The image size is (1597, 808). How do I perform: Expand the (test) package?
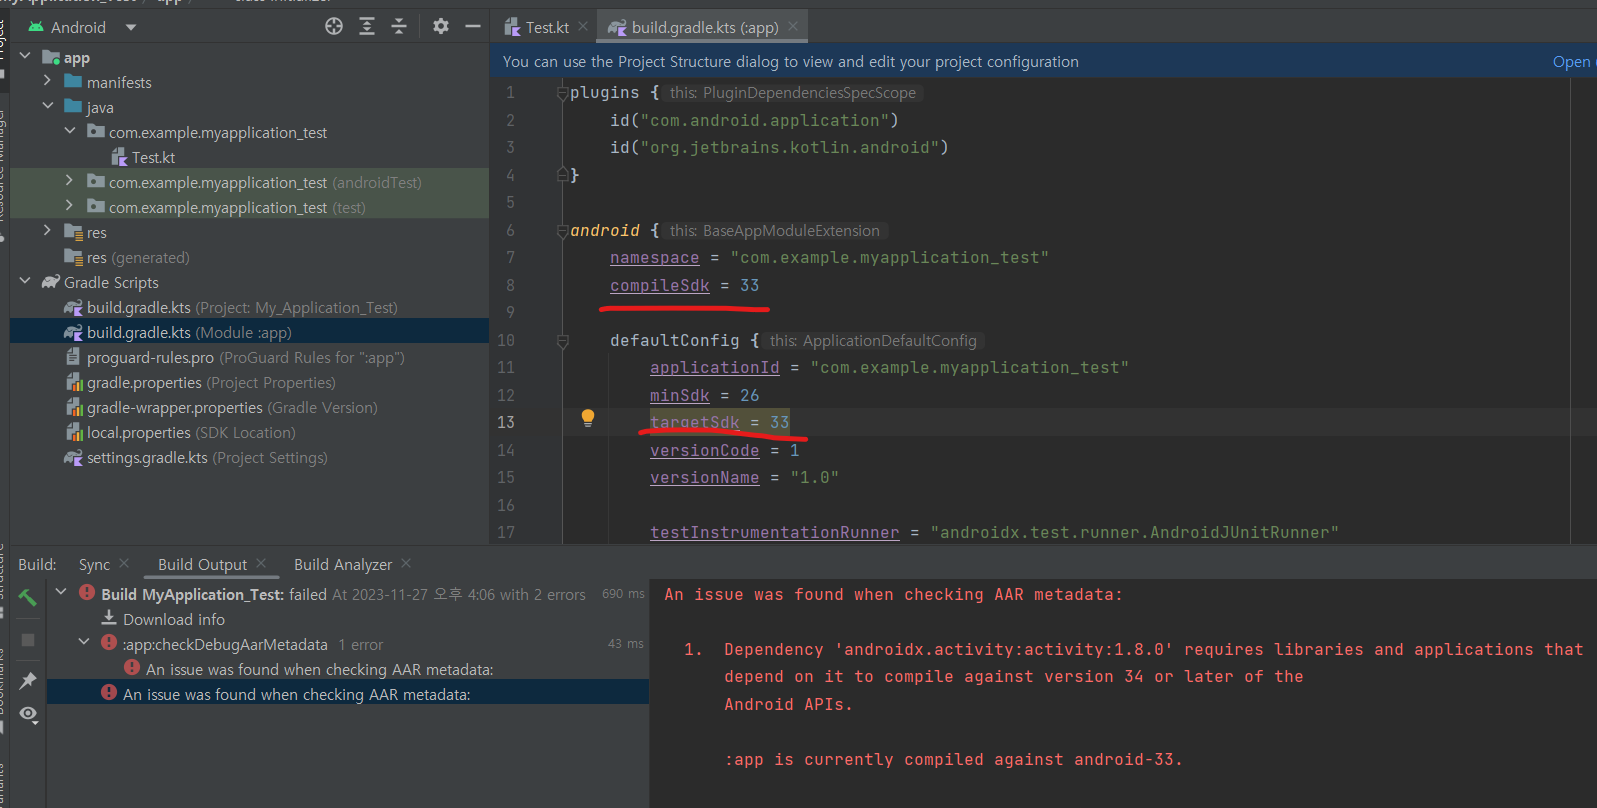pos(69,205)
